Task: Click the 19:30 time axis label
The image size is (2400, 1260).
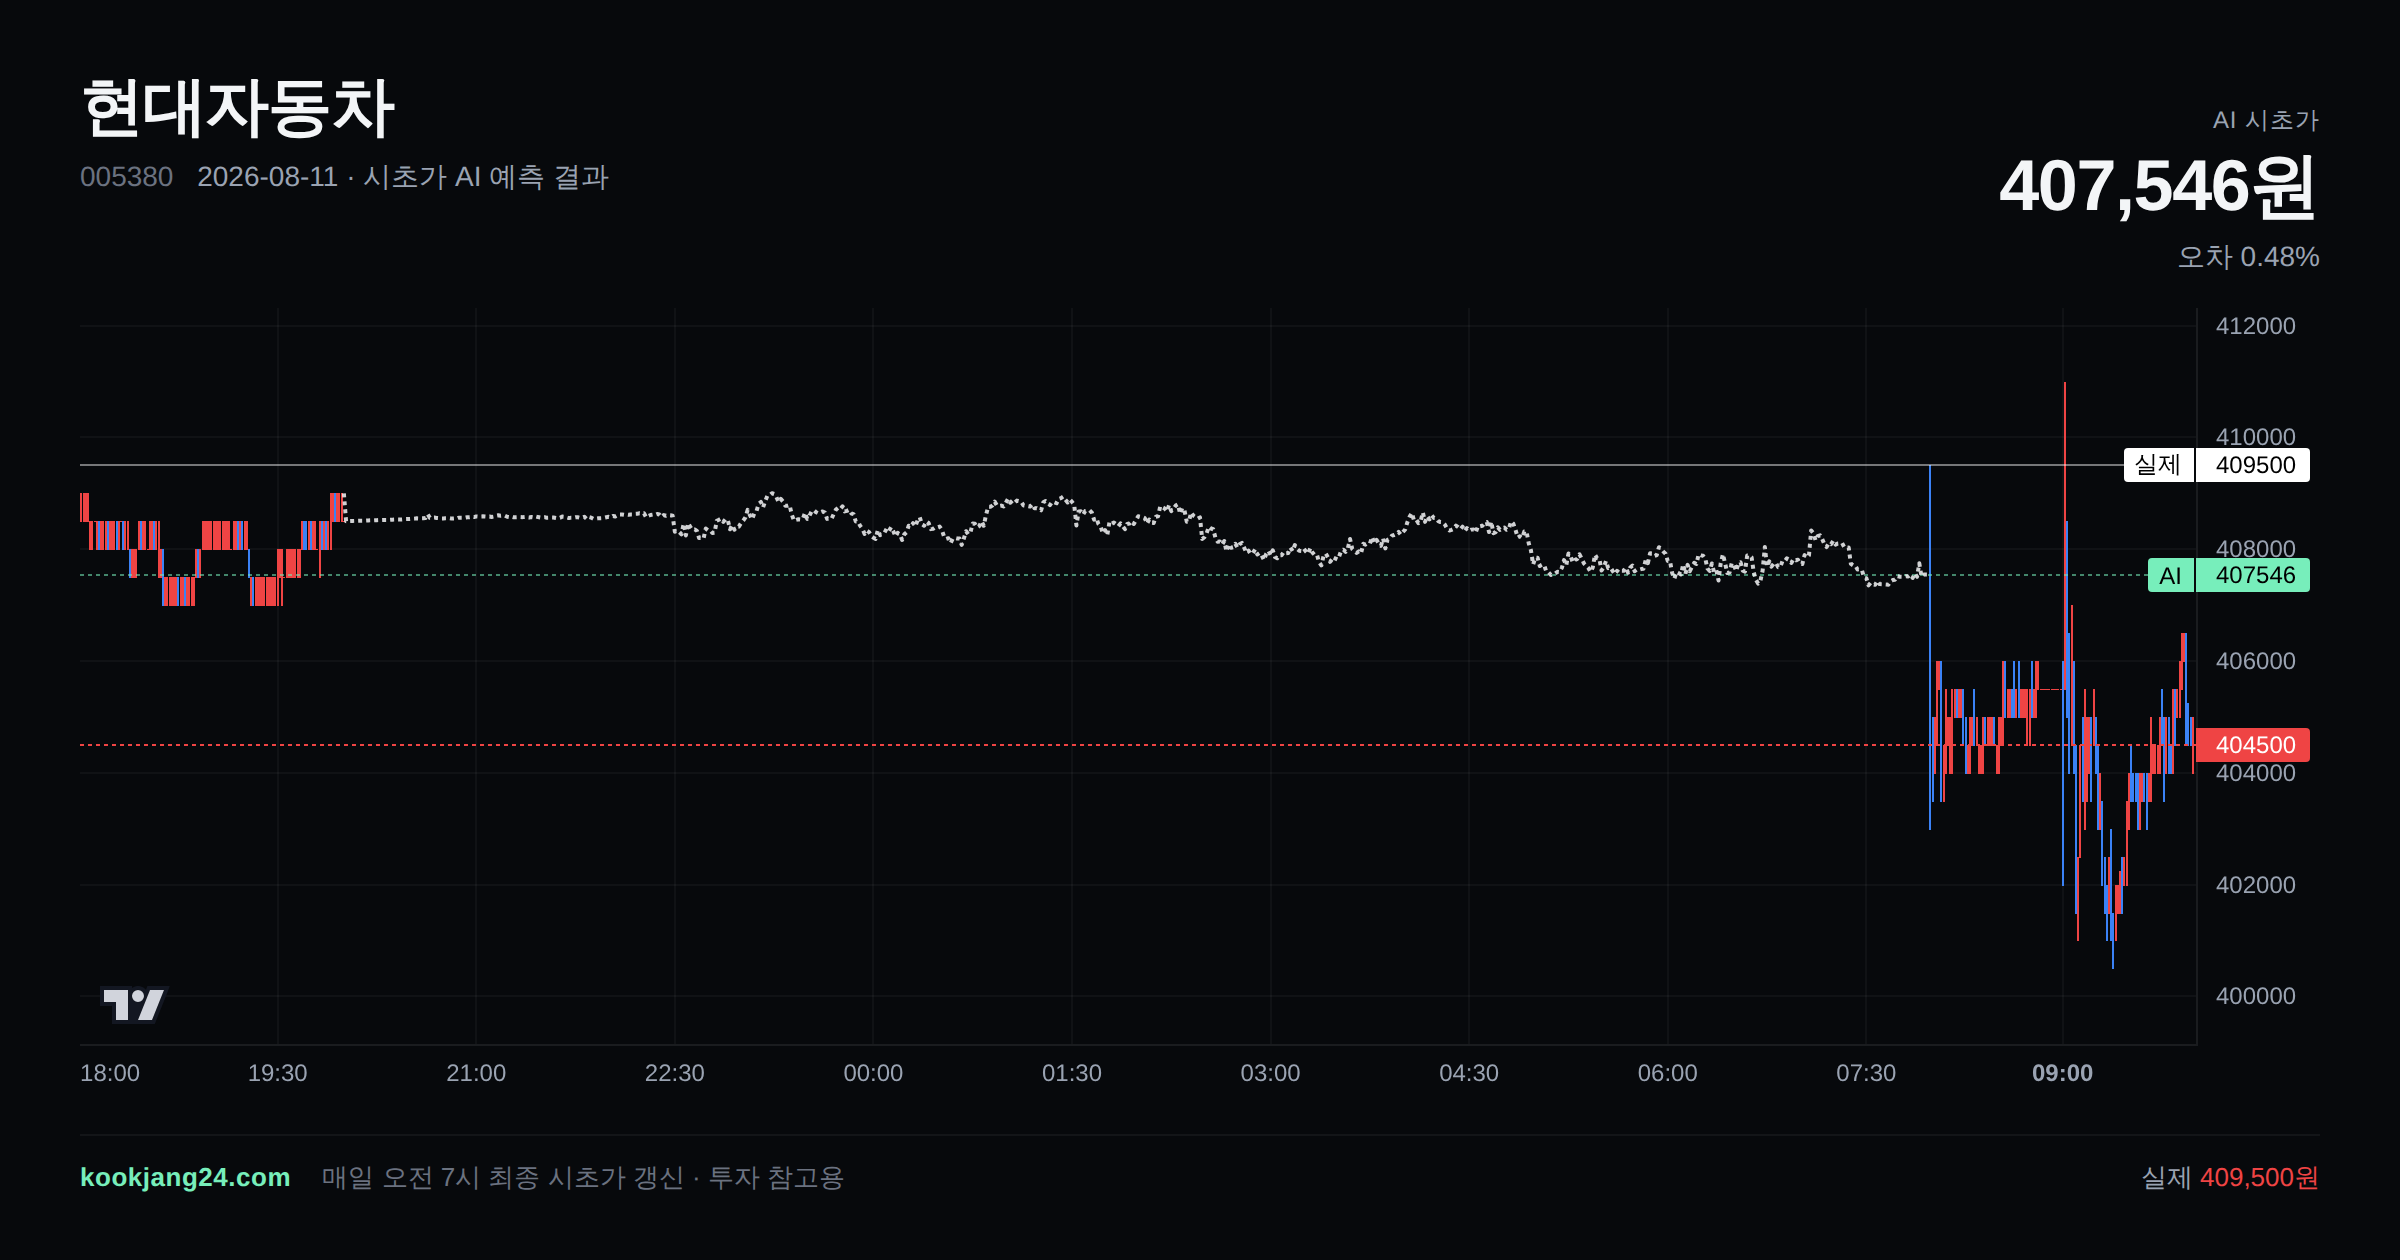Action: (277, 1073)
